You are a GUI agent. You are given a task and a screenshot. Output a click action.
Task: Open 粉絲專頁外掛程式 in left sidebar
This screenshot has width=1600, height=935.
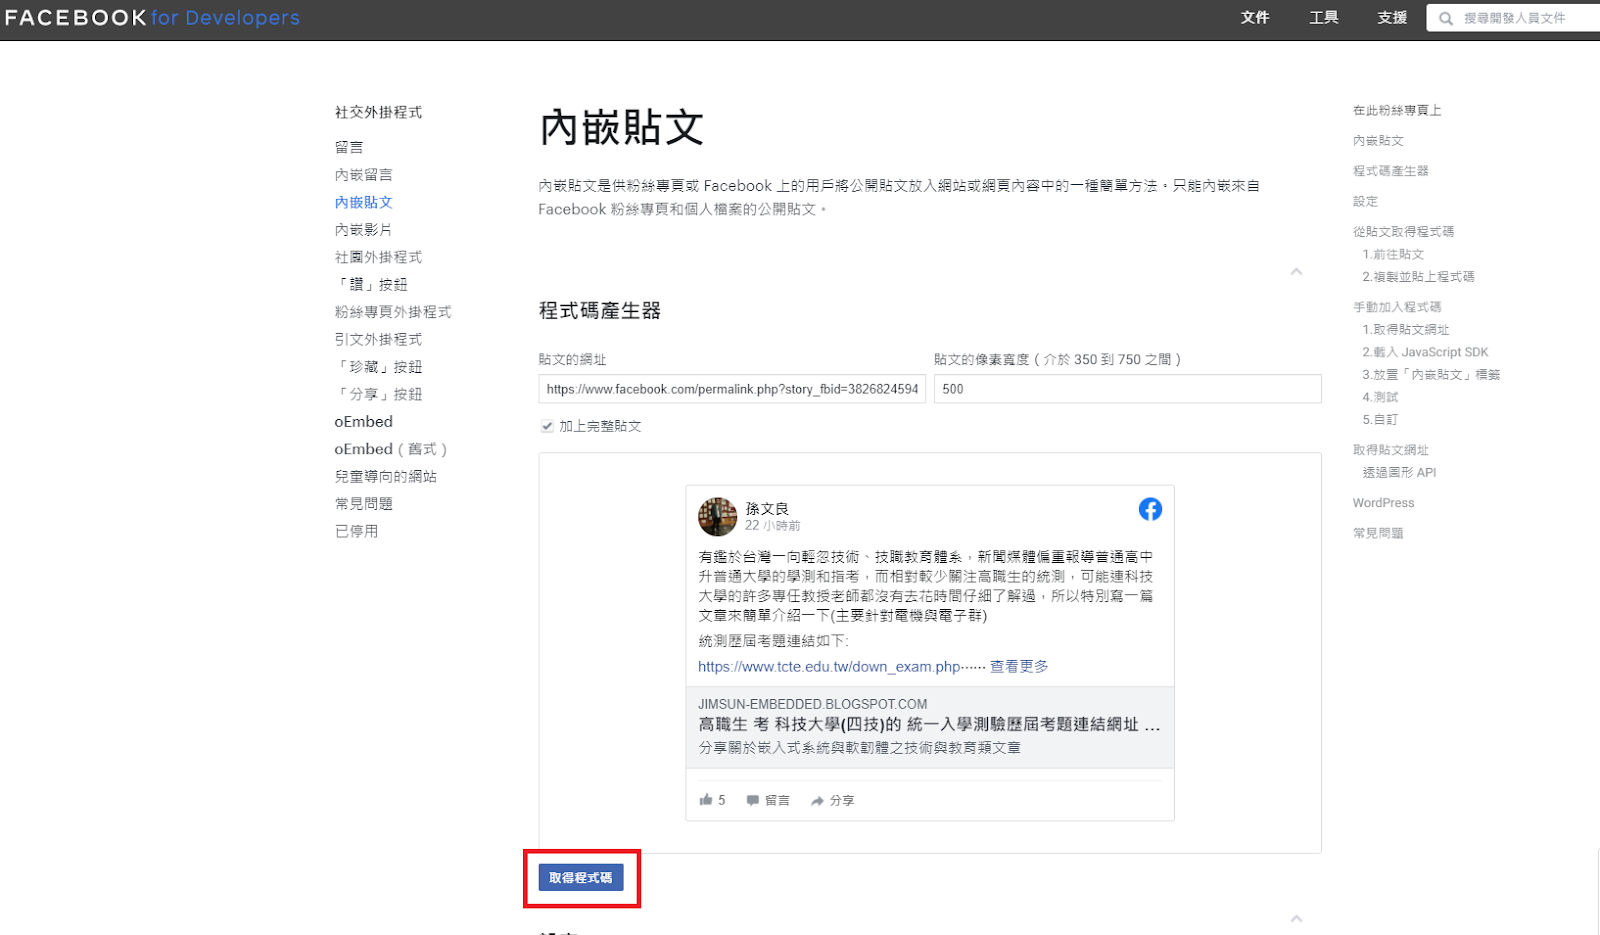[393, 312]
